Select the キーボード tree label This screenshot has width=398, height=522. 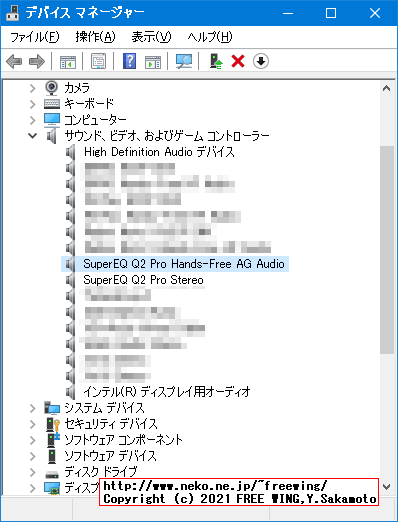pos(89,104)
